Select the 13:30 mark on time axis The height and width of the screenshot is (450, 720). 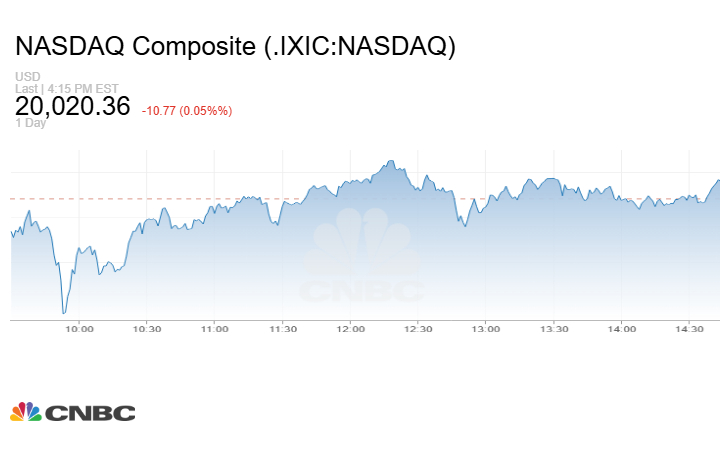pyautogui.click(x=554, y=329)
